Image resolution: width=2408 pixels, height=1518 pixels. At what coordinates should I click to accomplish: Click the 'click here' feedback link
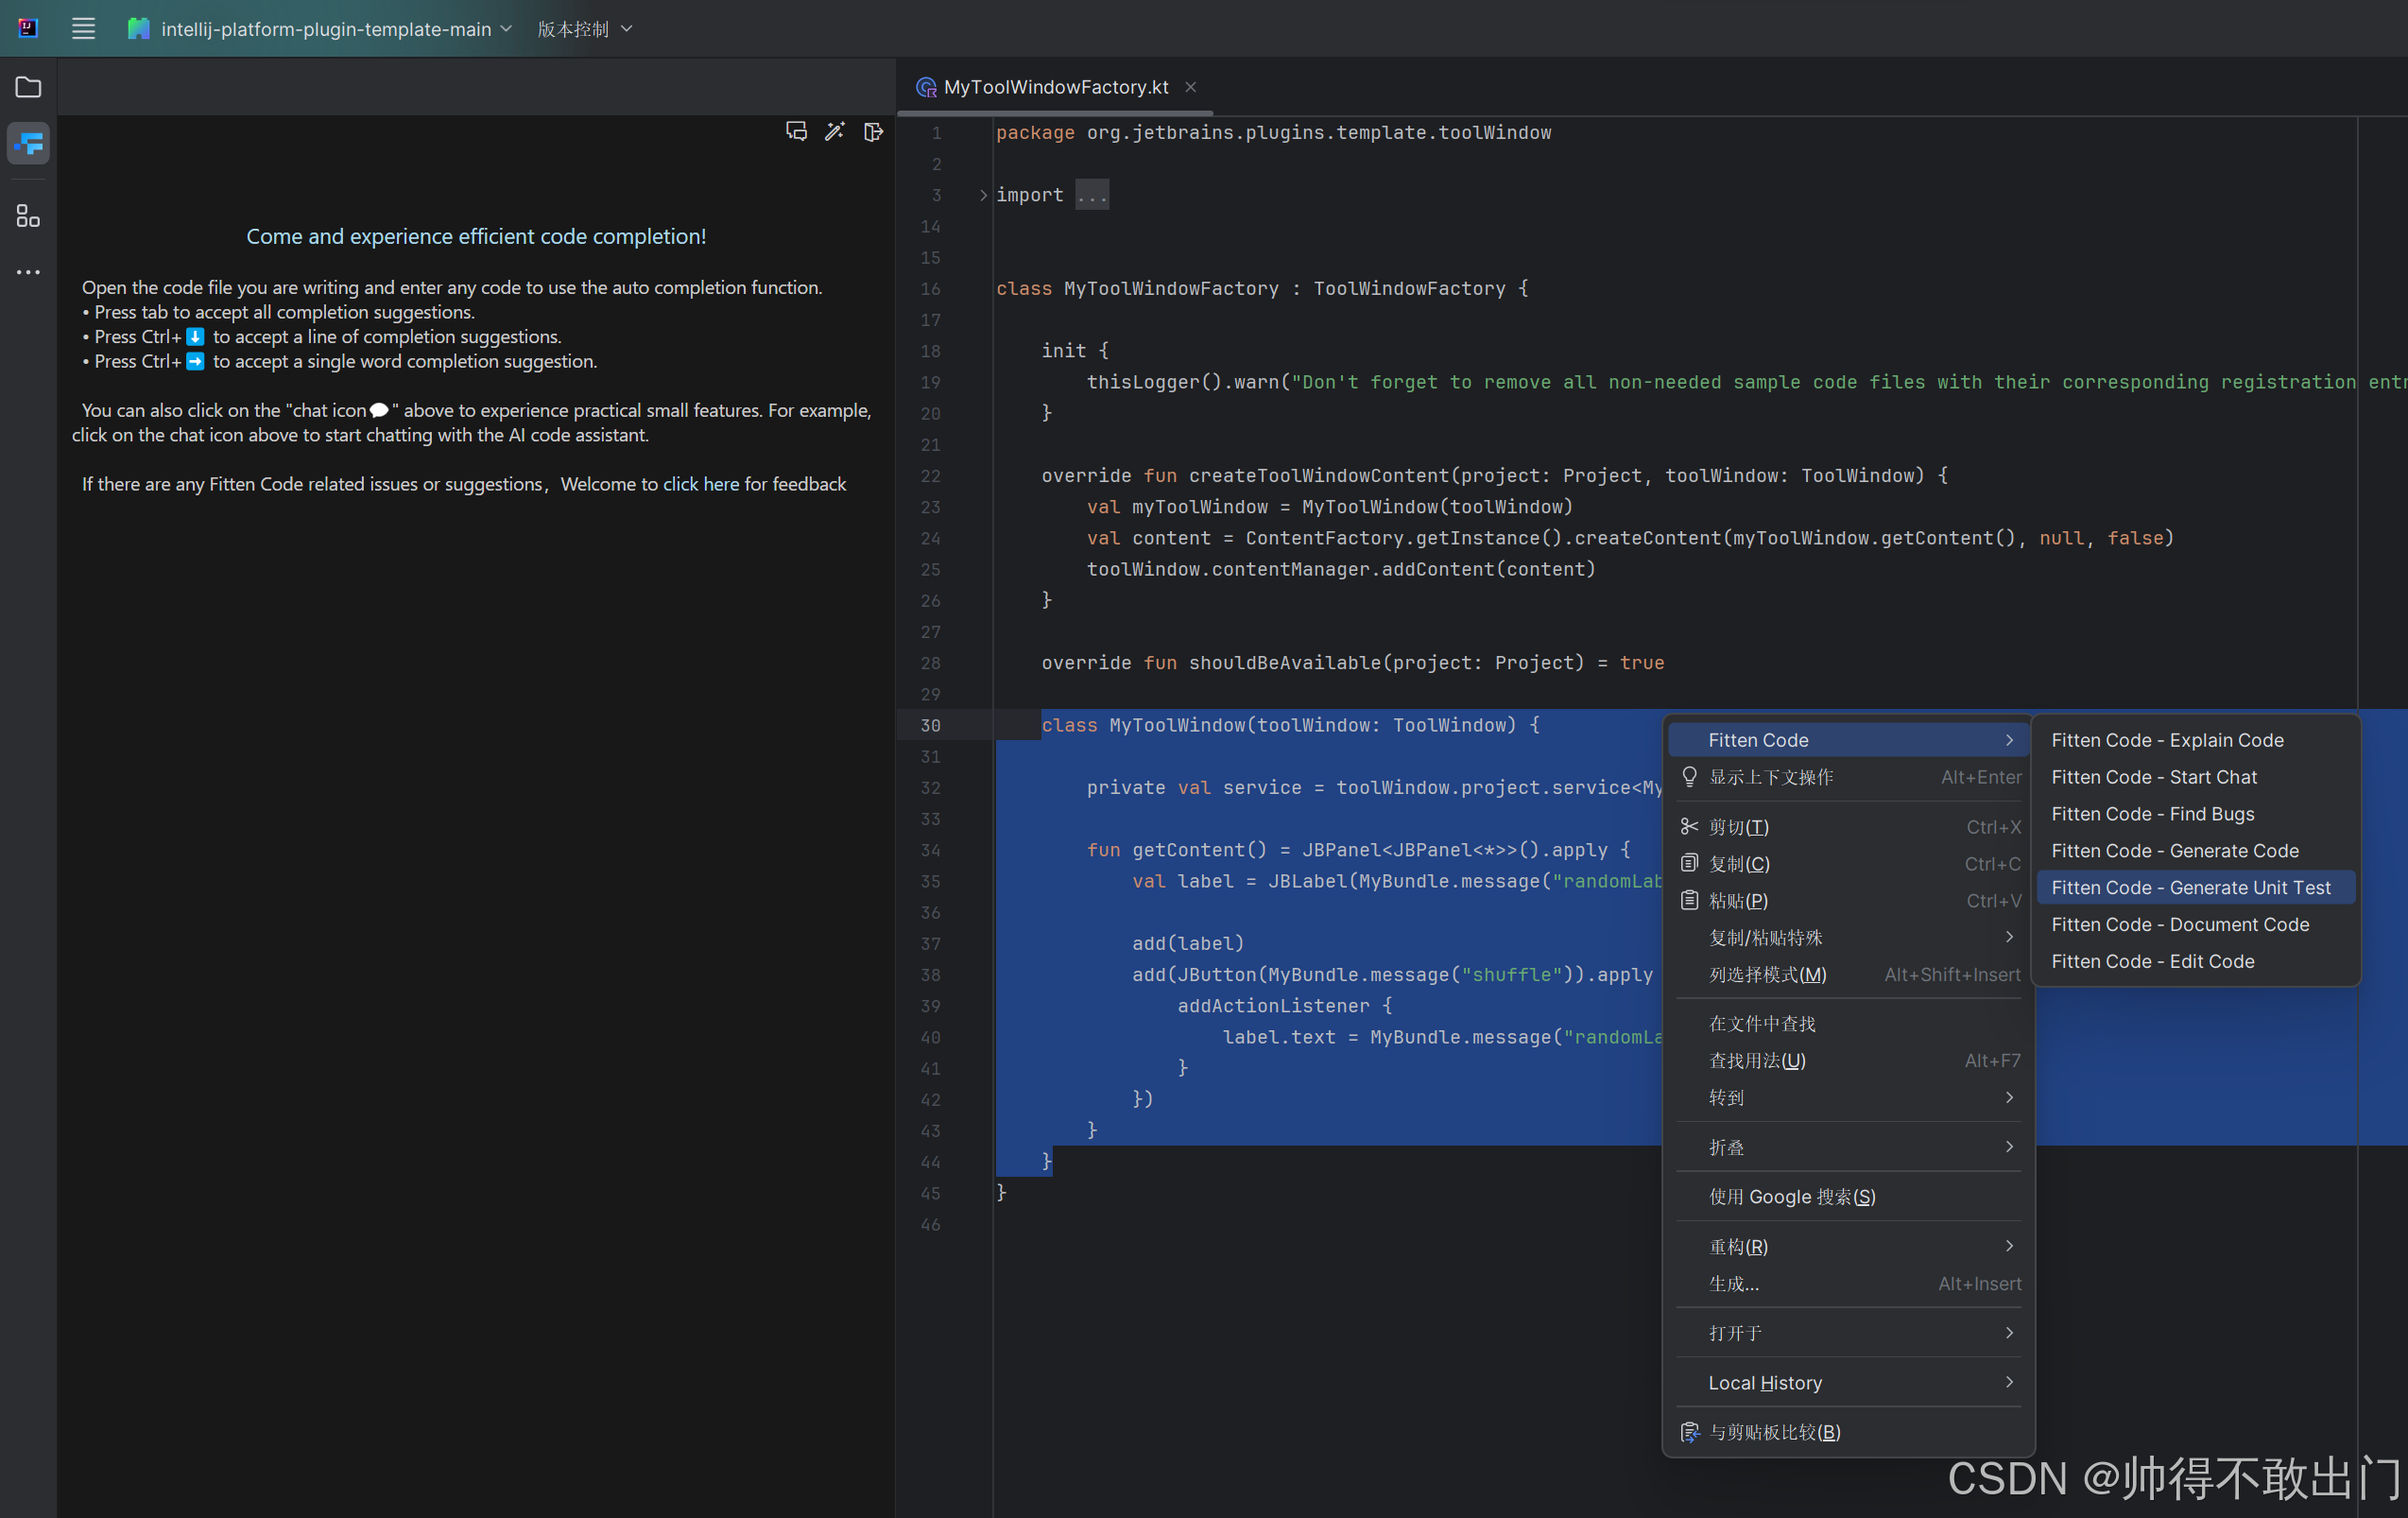pos(701,484)
